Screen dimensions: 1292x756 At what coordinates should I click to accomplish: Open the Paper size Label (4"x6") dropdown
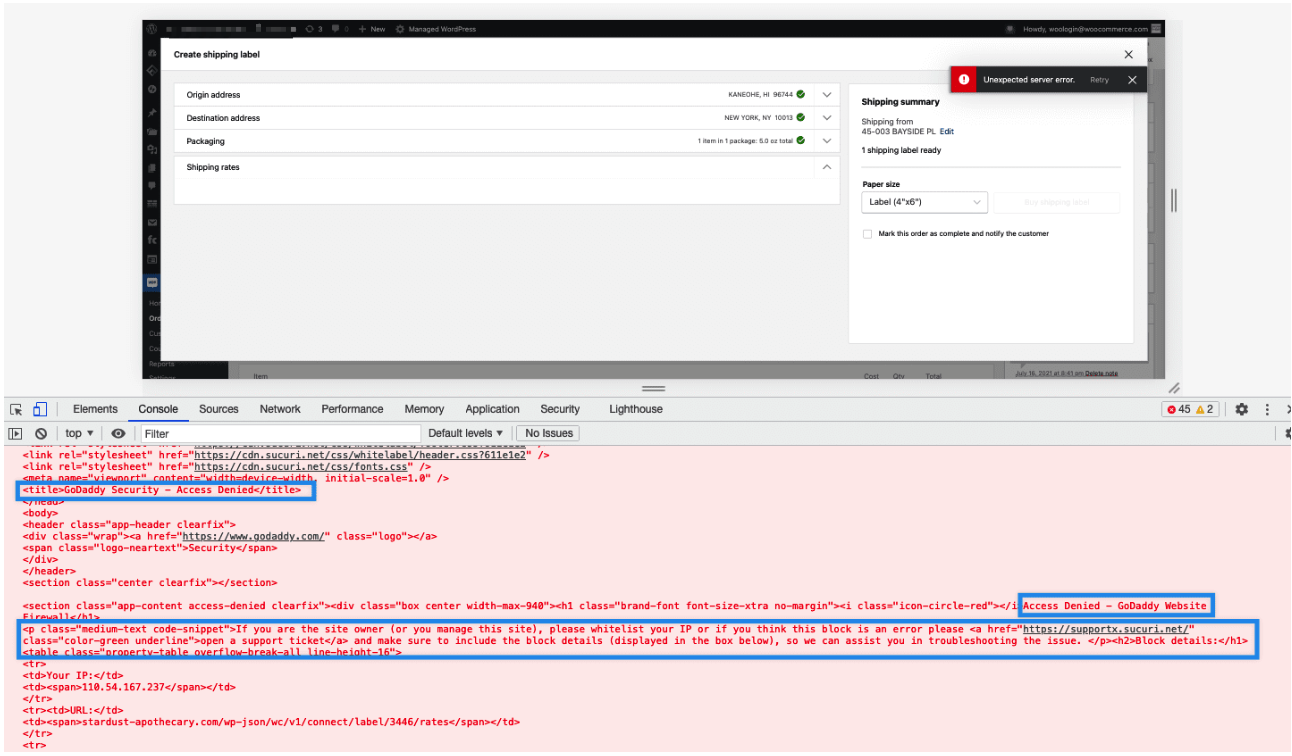coord(923,202)
